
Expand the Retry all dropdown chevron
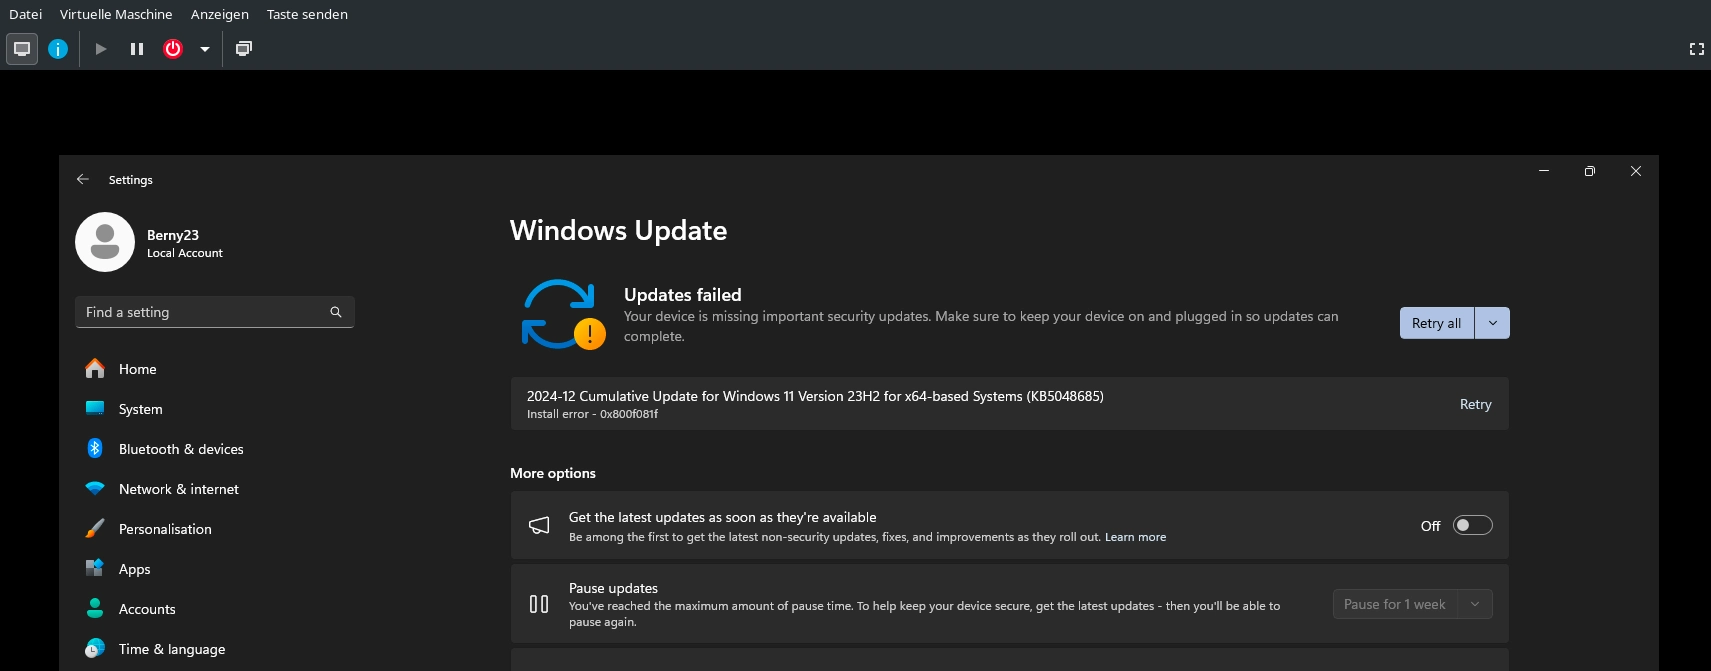coord(1493,323)
